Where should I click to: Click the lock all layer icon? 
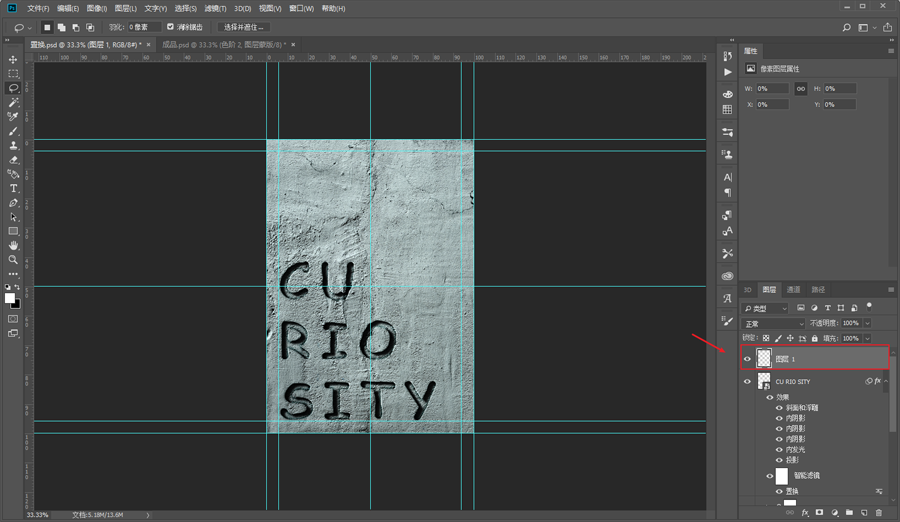[x=816, y=339]
